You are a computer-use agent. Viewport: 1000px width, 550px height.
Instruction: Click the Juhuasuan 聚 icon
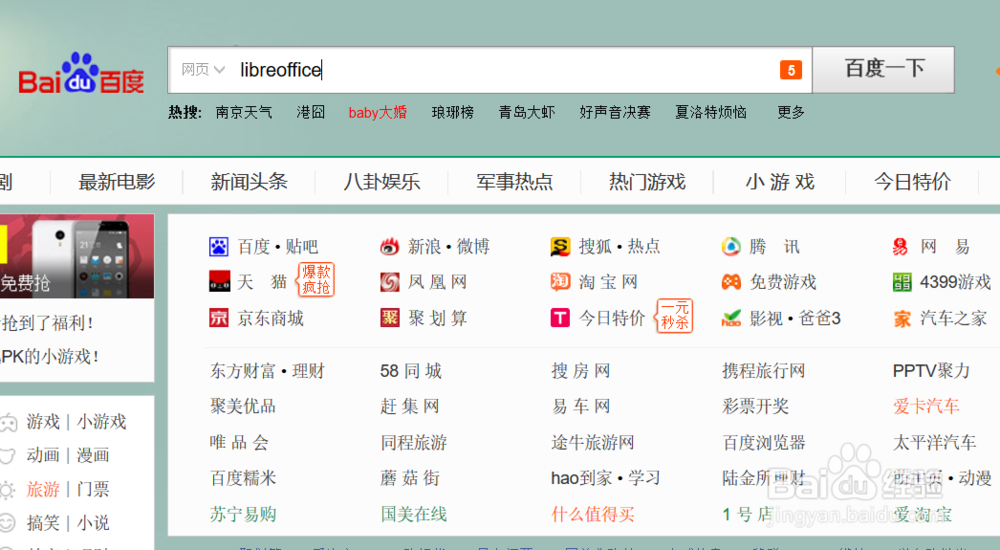pyautogui.click(x=390, y=317)
